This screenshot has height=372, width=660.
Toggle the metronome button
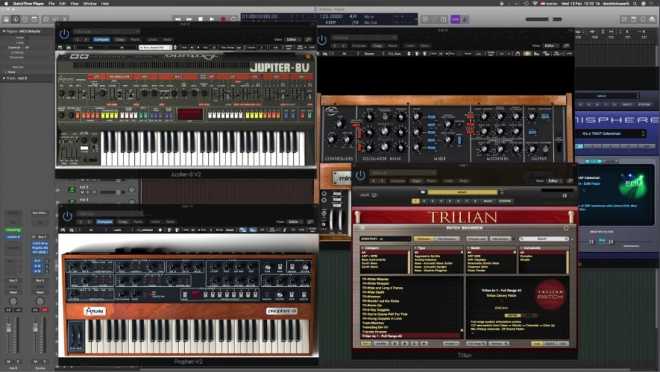(465, 19)
